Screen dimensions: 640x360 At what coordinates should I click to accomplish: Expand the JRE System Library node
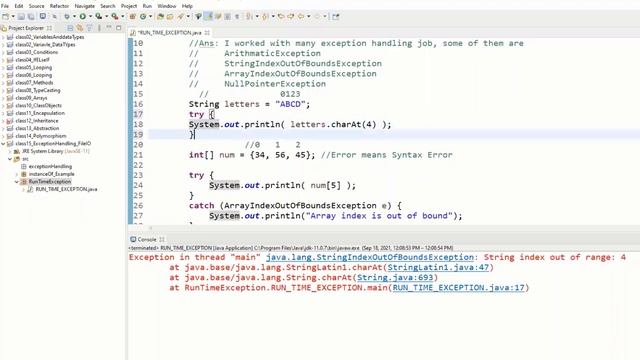click(10, 151)
